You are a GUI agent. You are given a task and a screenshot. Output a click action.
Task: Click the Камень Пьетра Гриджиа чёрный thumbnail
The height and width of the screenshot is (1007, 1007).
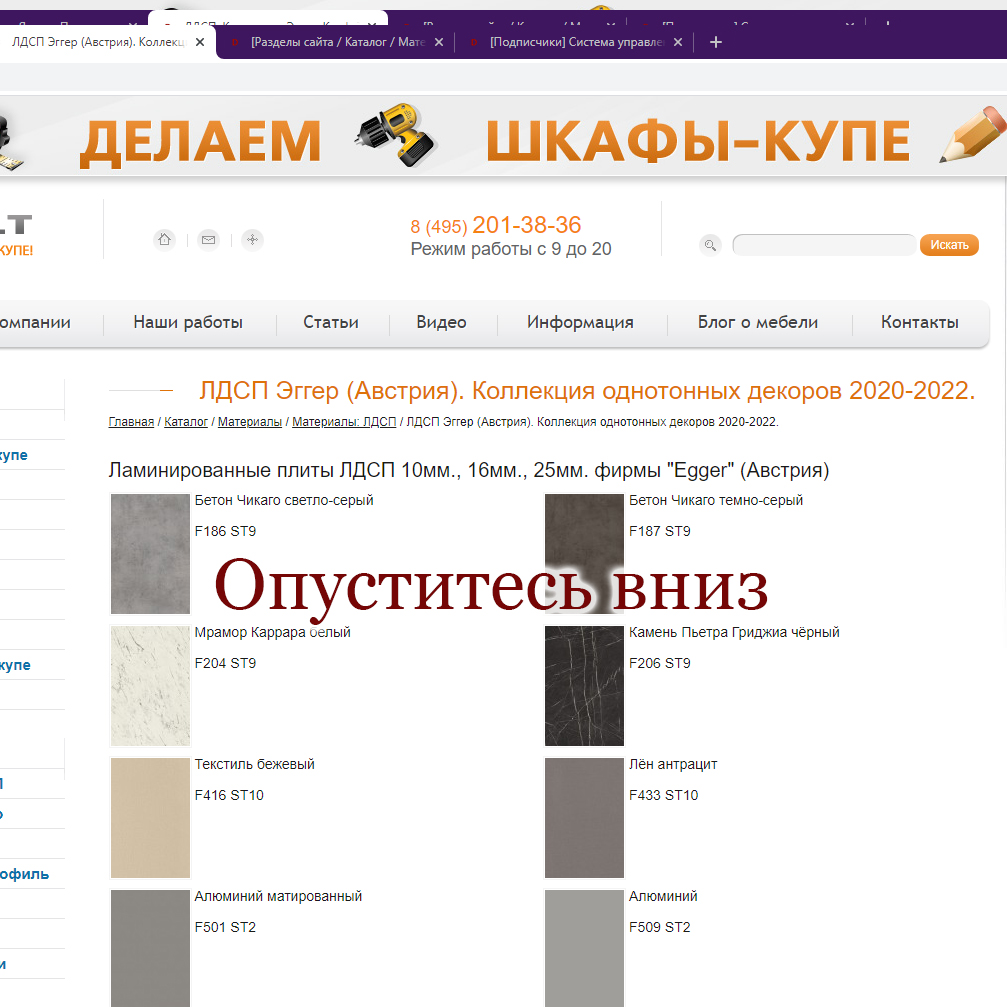pos(584,686)
